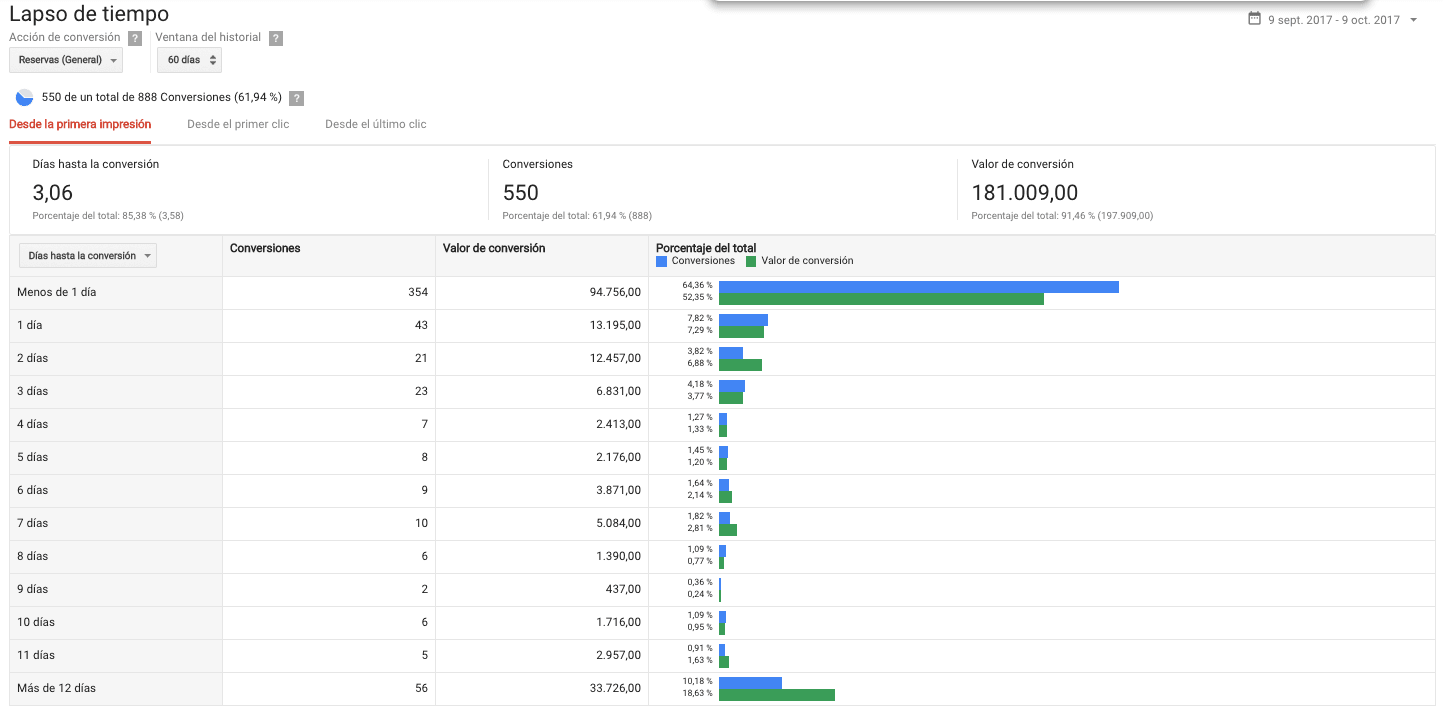Click help icon beside Acción de conversión
The width and height of the screenshot is (1443, 719).
click(135, 38)
